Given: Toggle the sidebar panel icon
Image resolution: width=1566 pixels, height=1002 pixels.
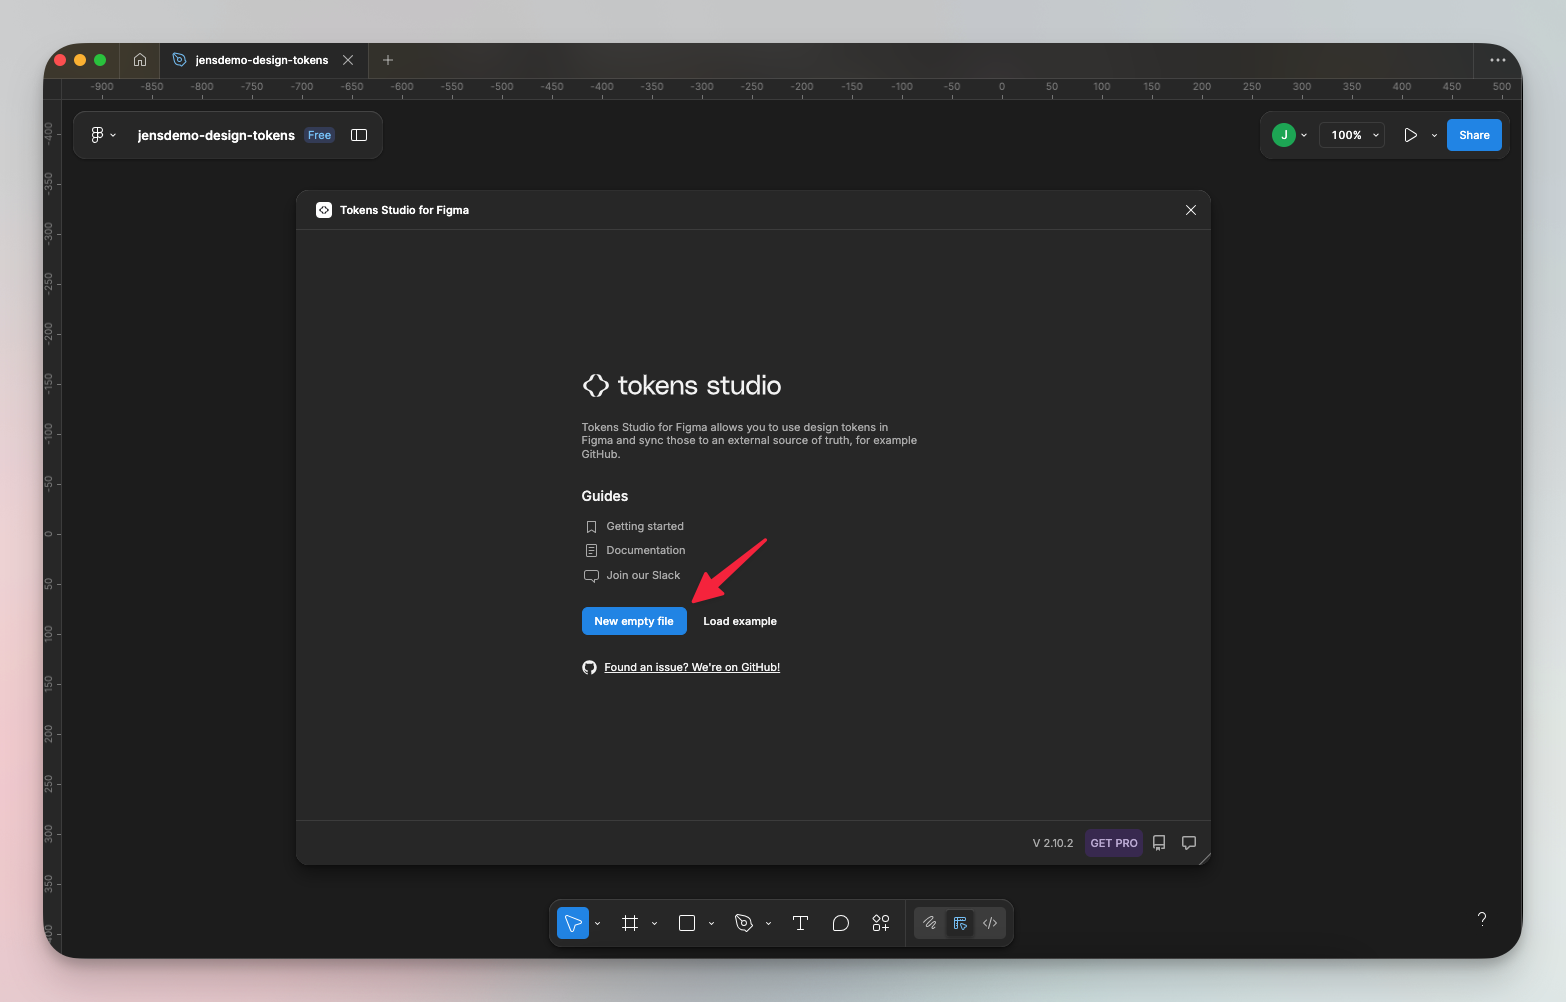Looking at the screenshot, I should click(x=359, y=135).
